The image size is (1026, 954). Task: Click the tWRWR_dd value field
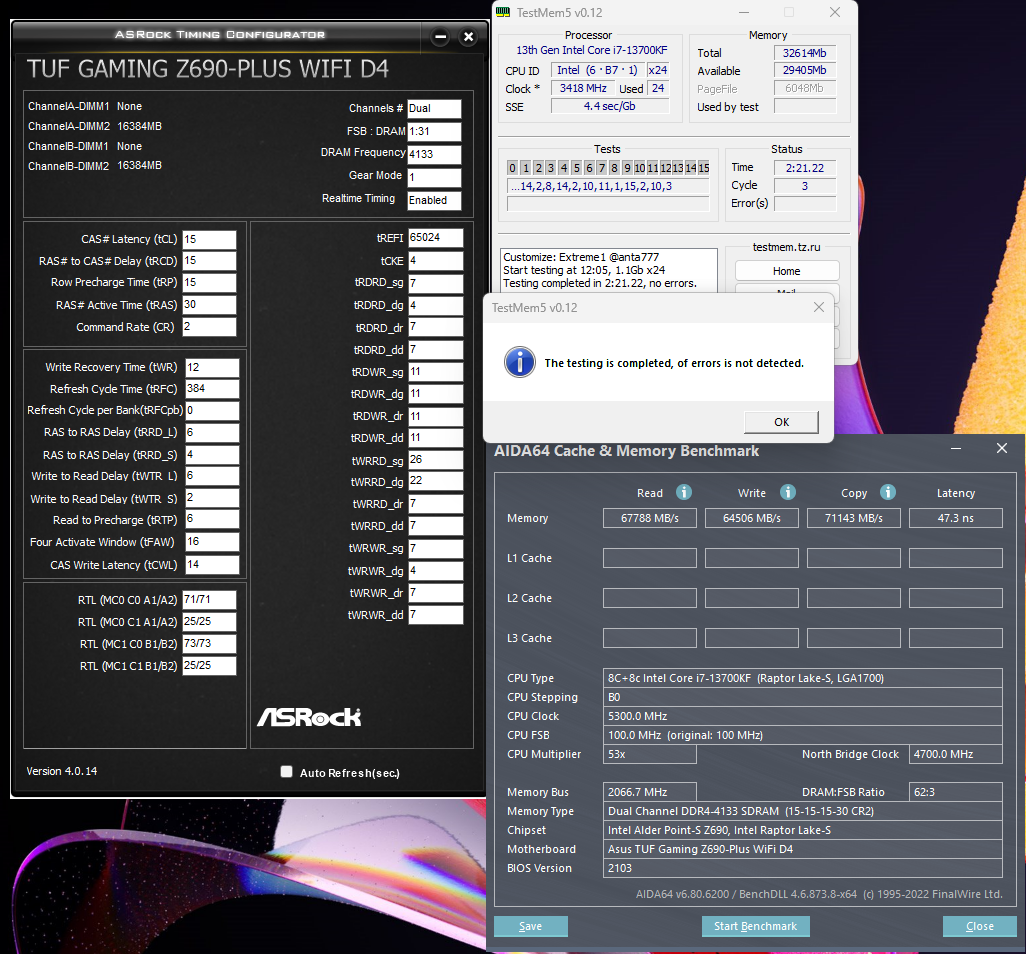435,615
